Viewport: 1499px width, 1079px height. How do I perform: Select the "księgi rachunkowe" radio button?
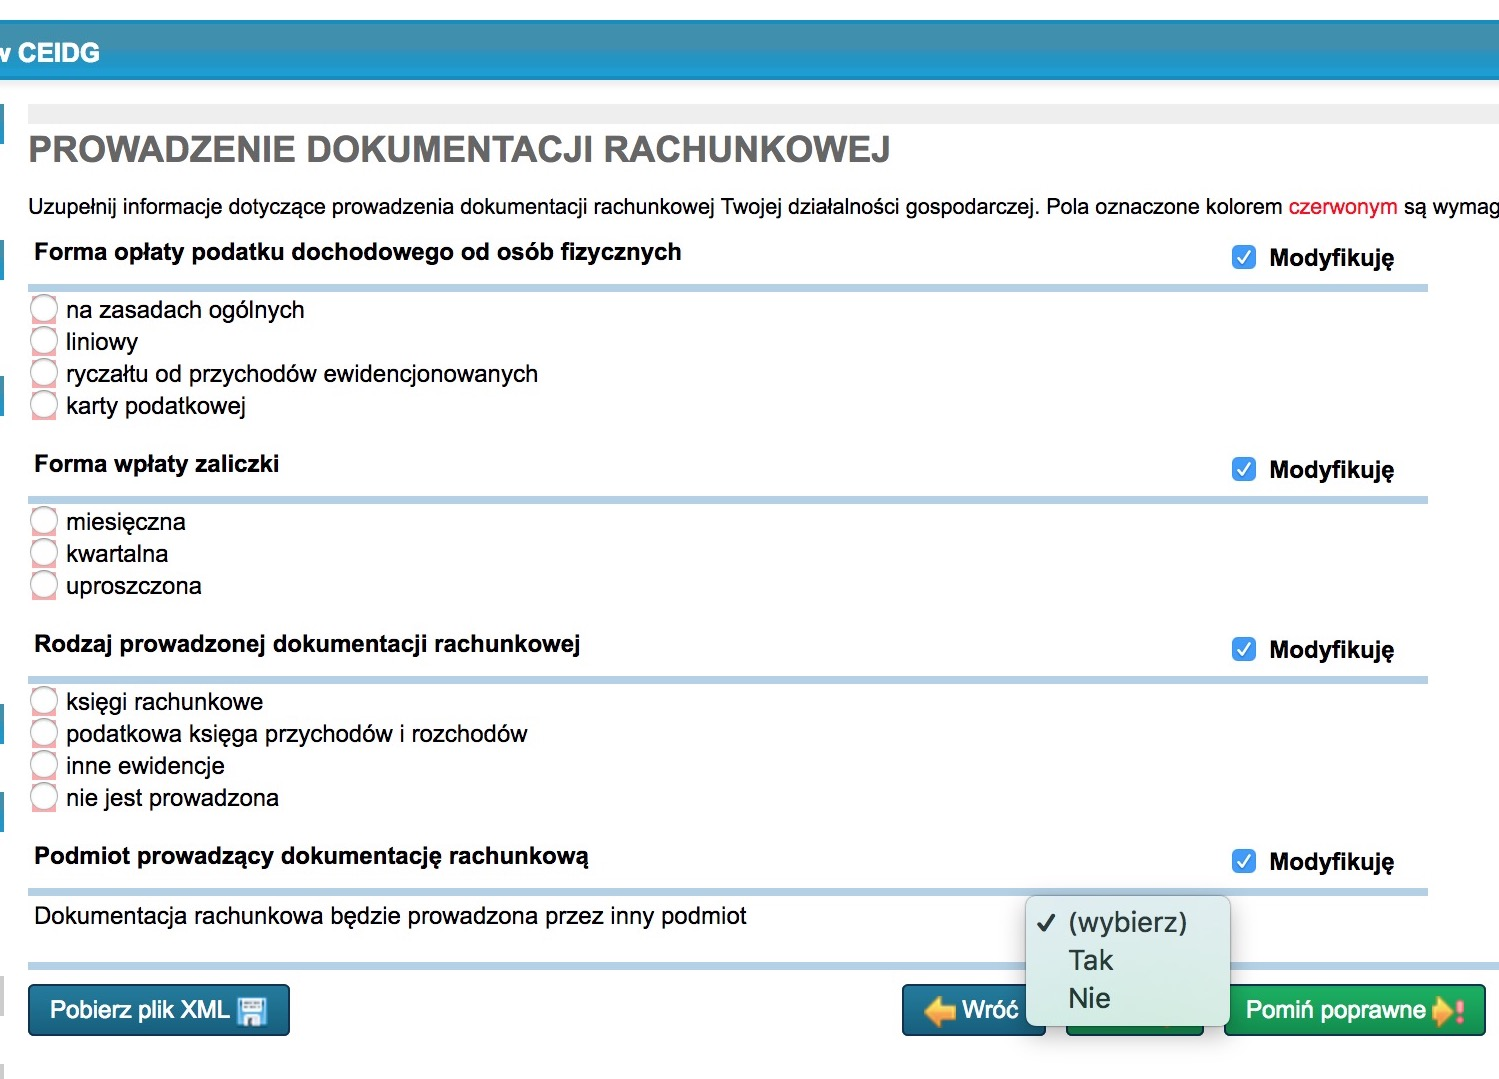[x=44, y=701]
